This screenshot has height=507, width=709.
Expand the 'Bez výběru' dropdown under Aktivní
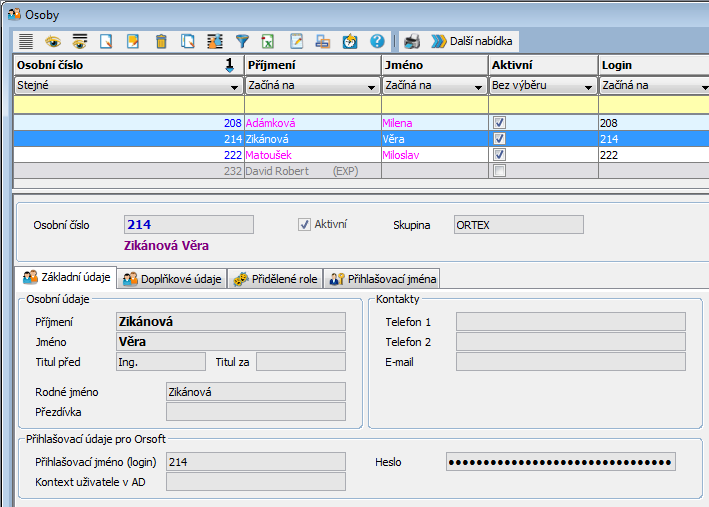(590, 87)
